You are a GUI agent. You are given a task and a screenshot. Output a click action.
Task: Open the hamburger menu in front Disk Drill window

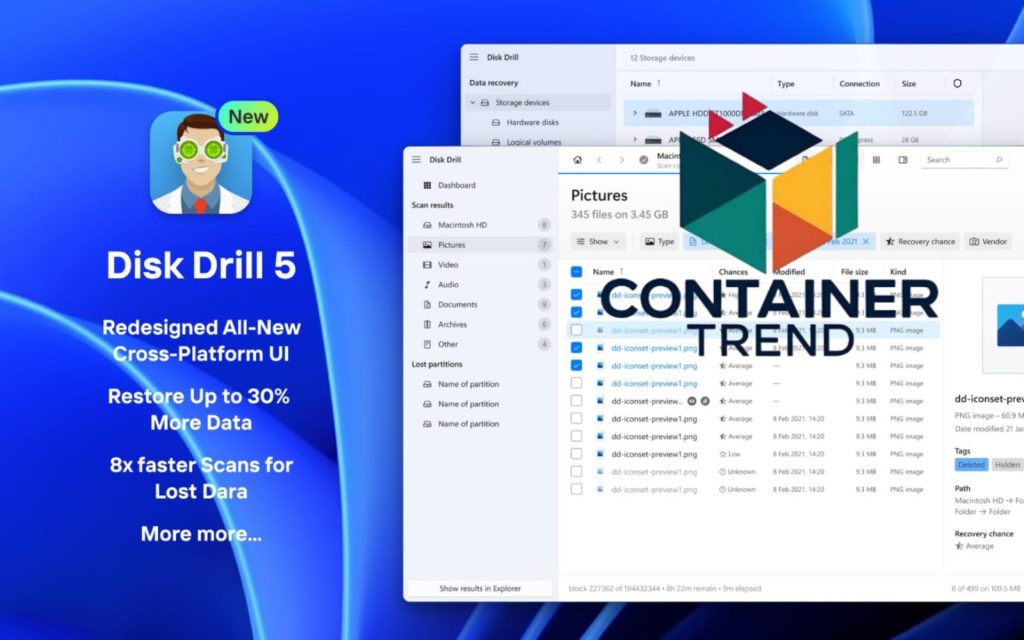click(416, 159)
